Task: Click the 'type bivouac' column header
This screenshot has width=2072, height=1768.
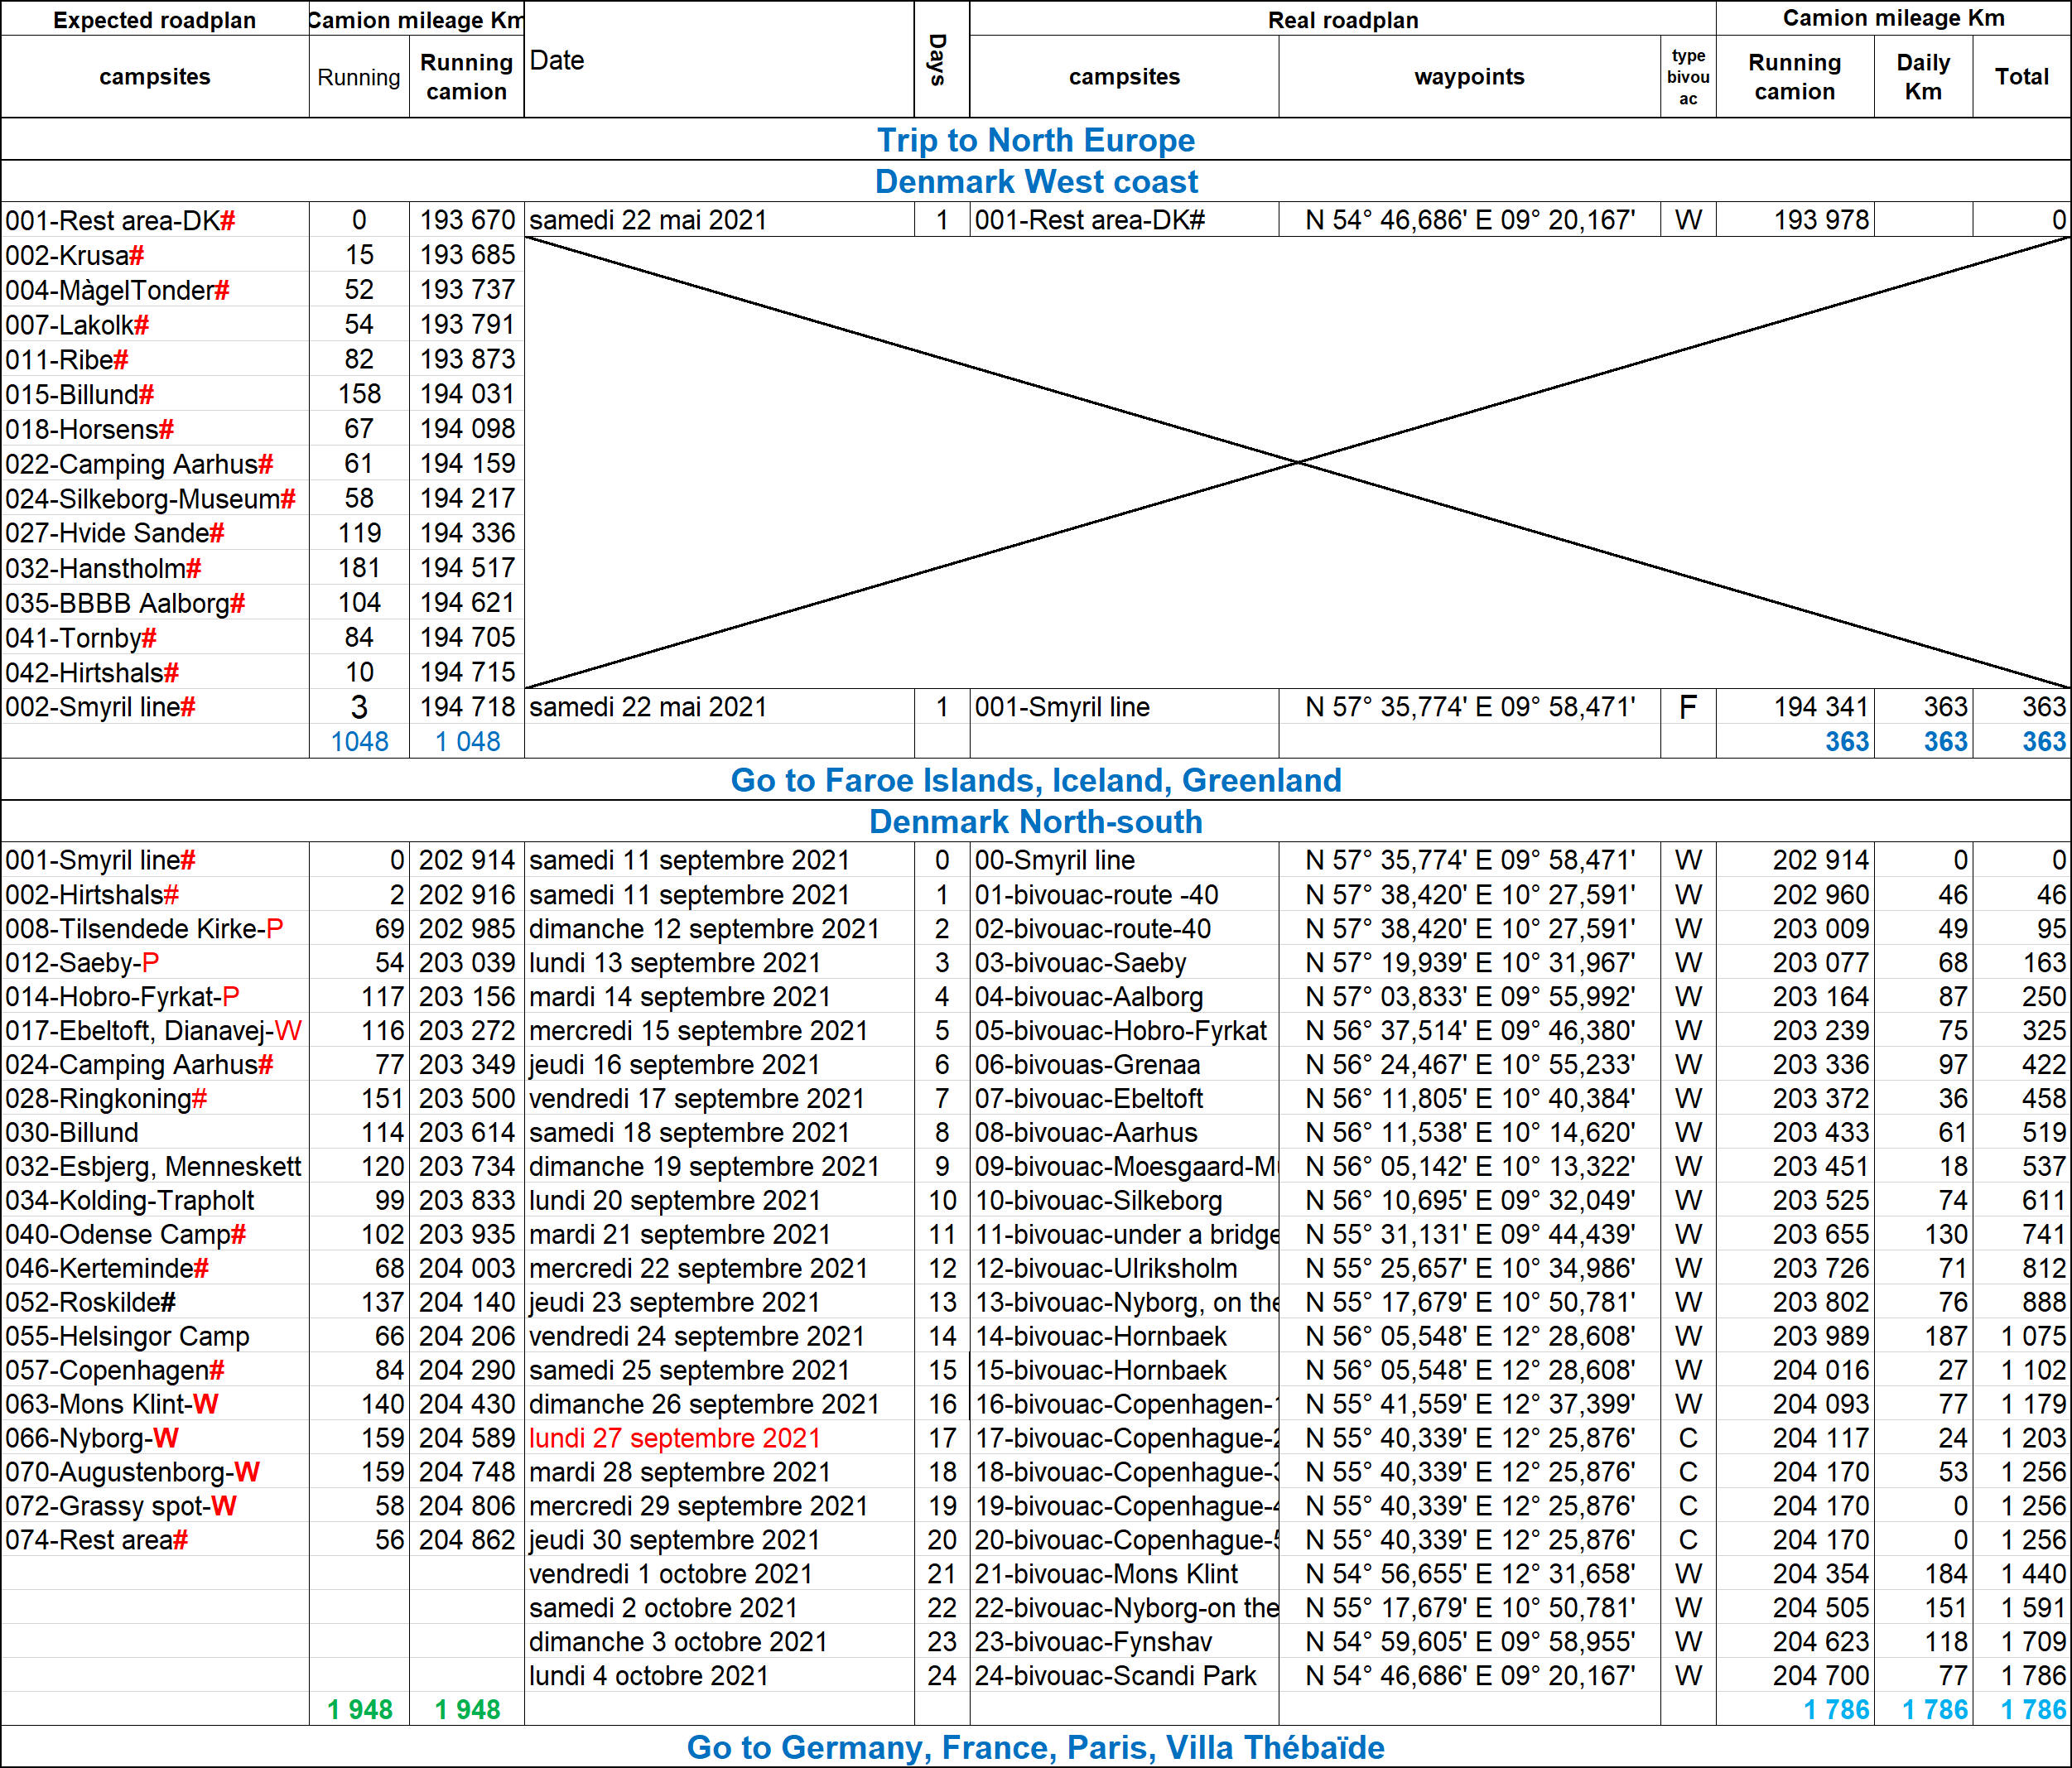Action: (1687, 77)
